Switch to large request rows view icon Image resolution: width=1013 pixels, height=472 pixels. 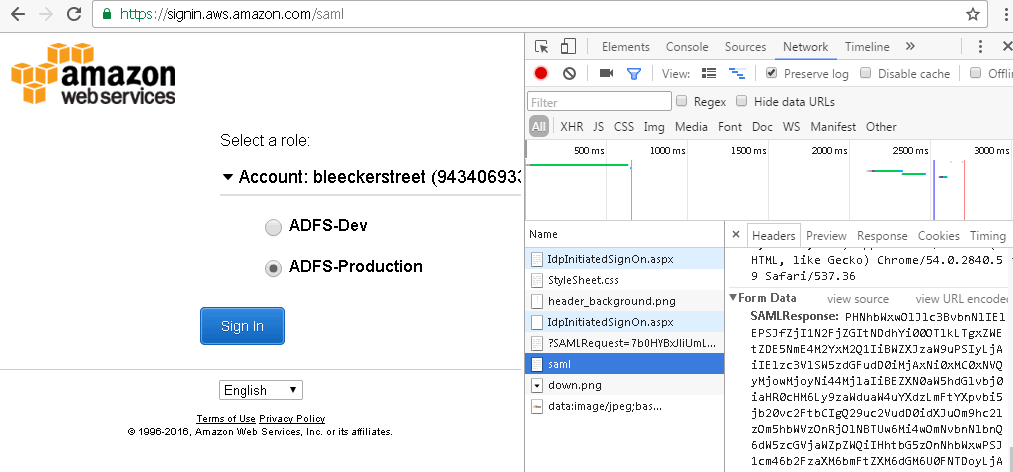coord(709,73)
